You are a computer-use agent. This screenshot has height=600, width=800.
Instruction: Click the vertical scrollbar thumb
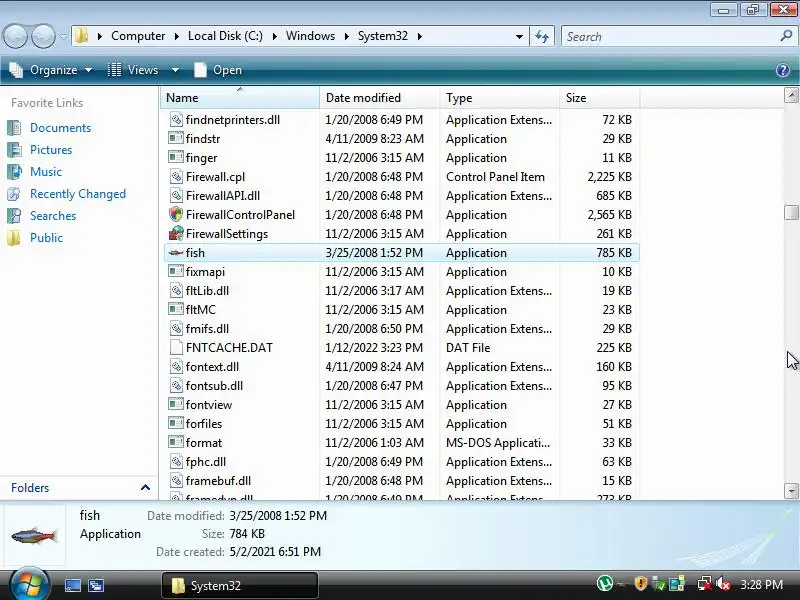point(791,212)
